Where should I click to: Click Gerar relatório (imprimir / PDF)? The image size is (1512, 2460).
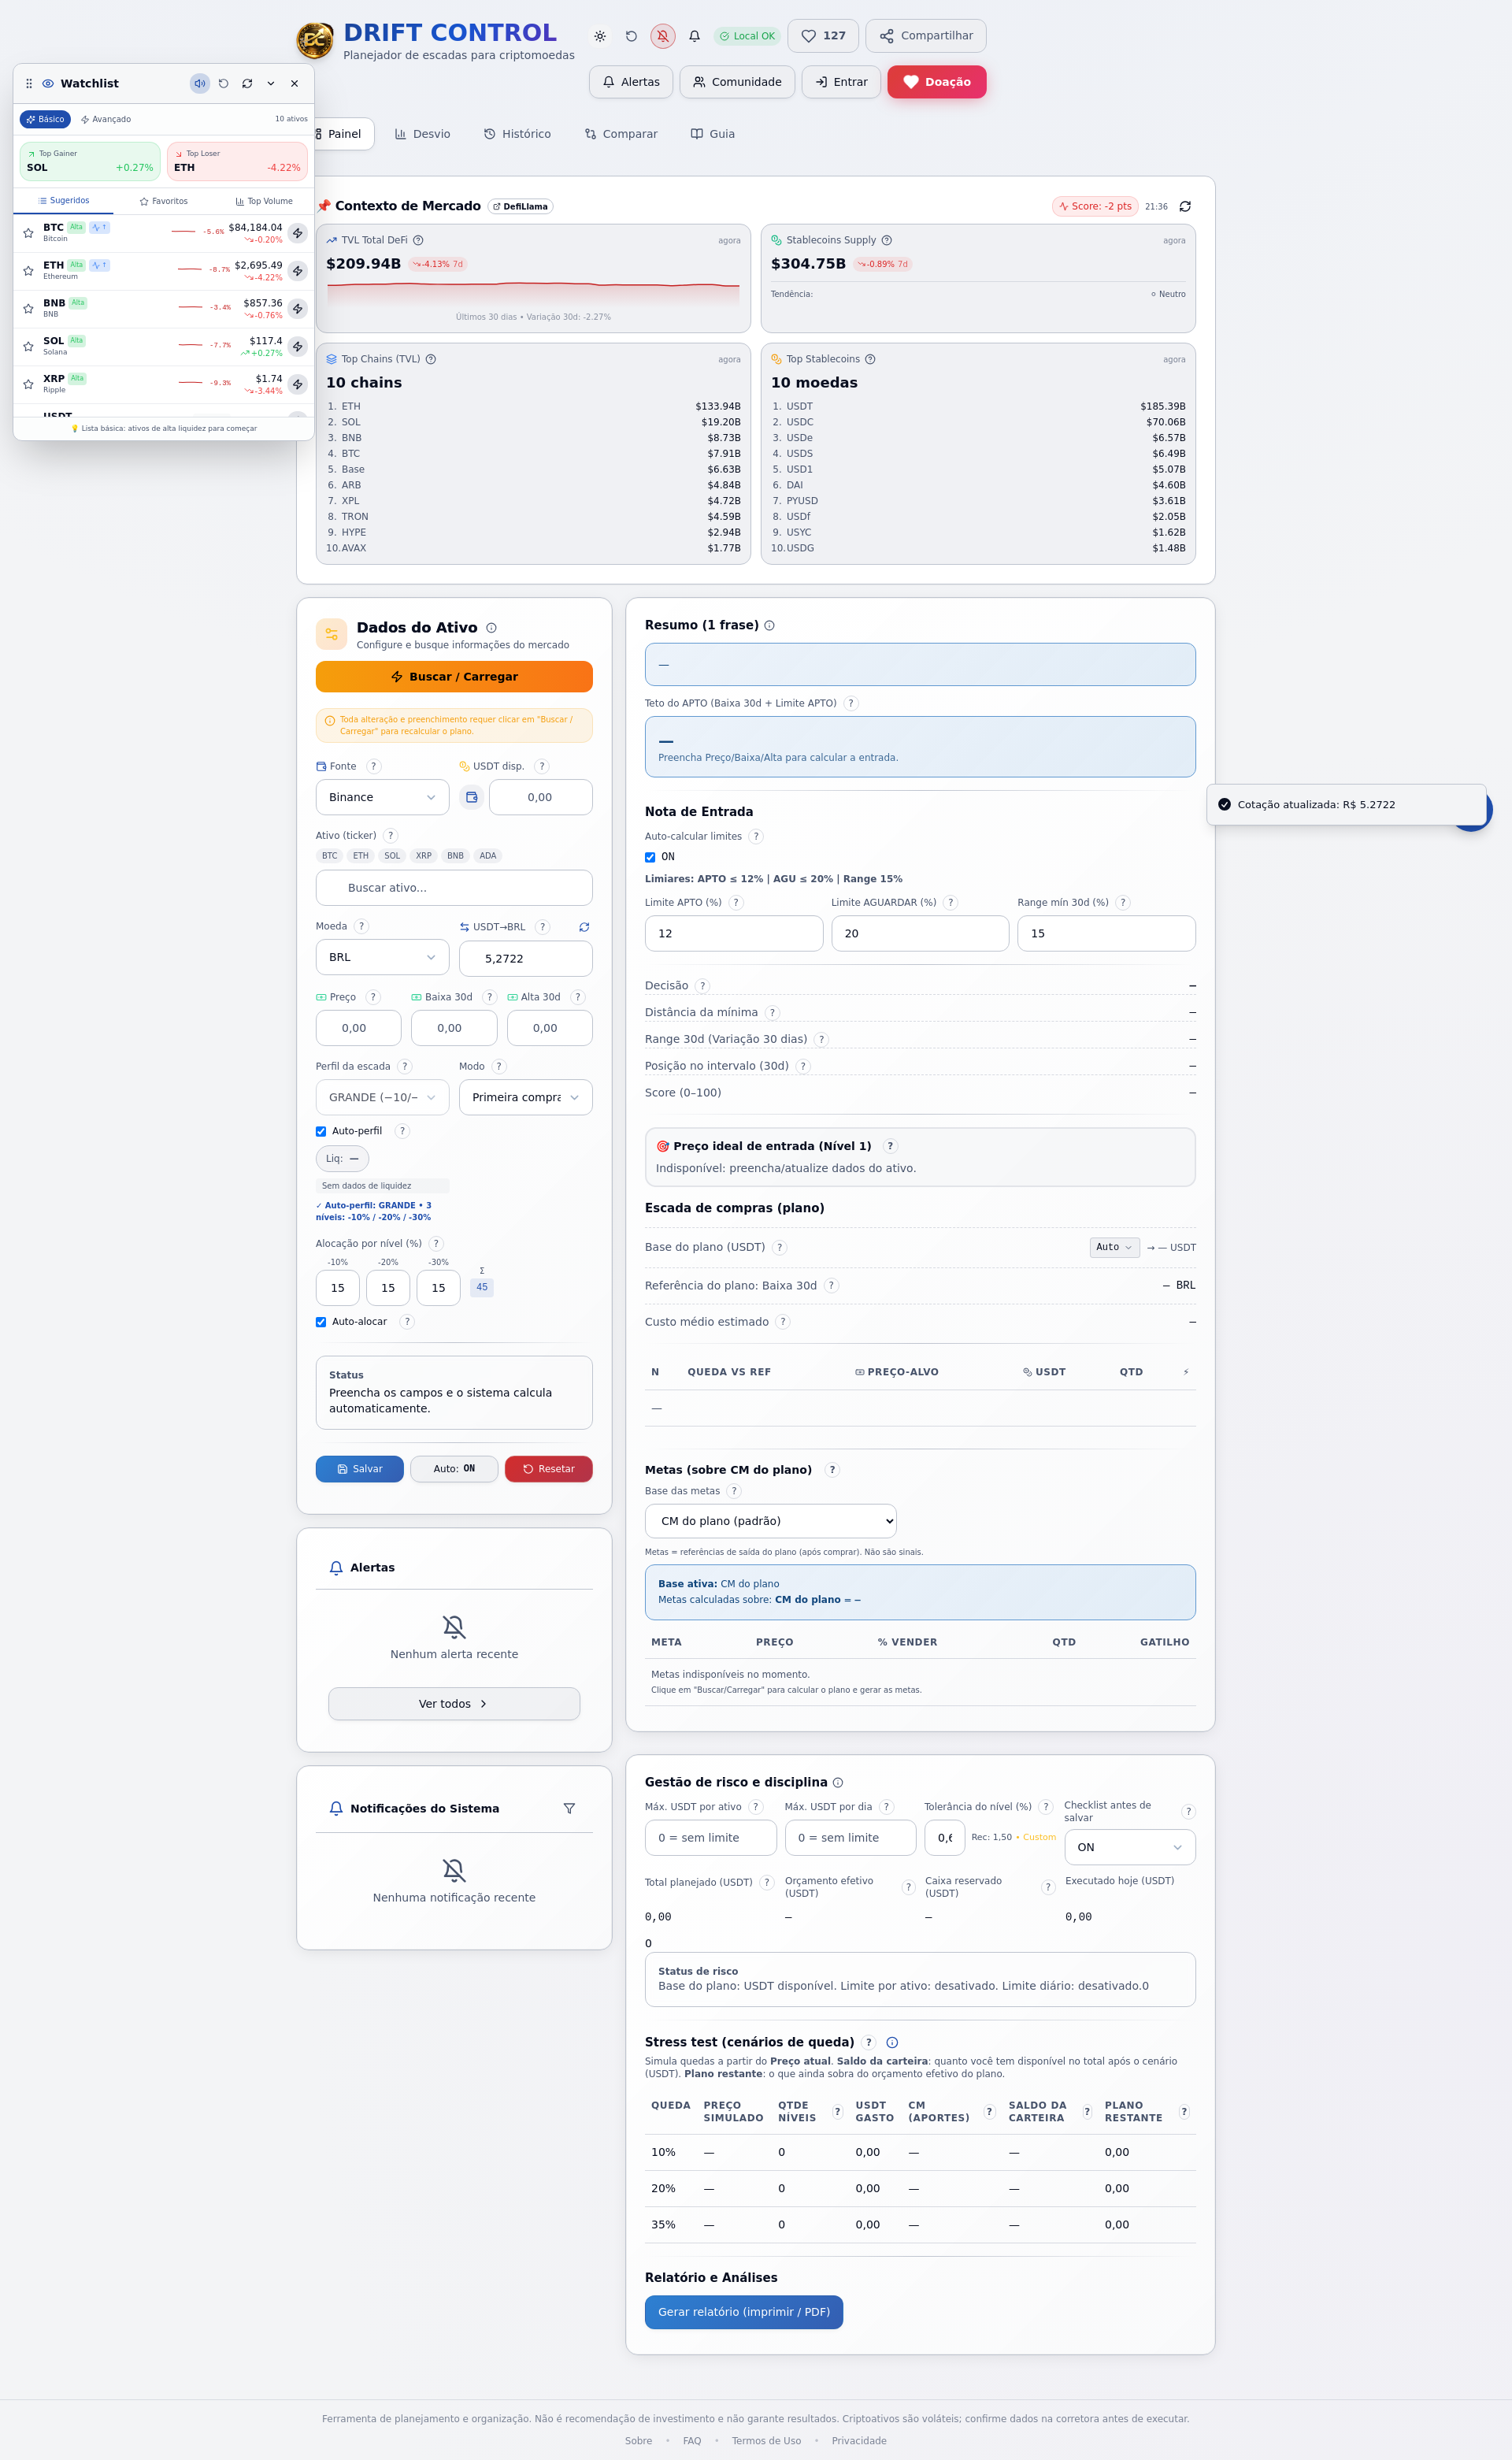[x=743, y=2313]
